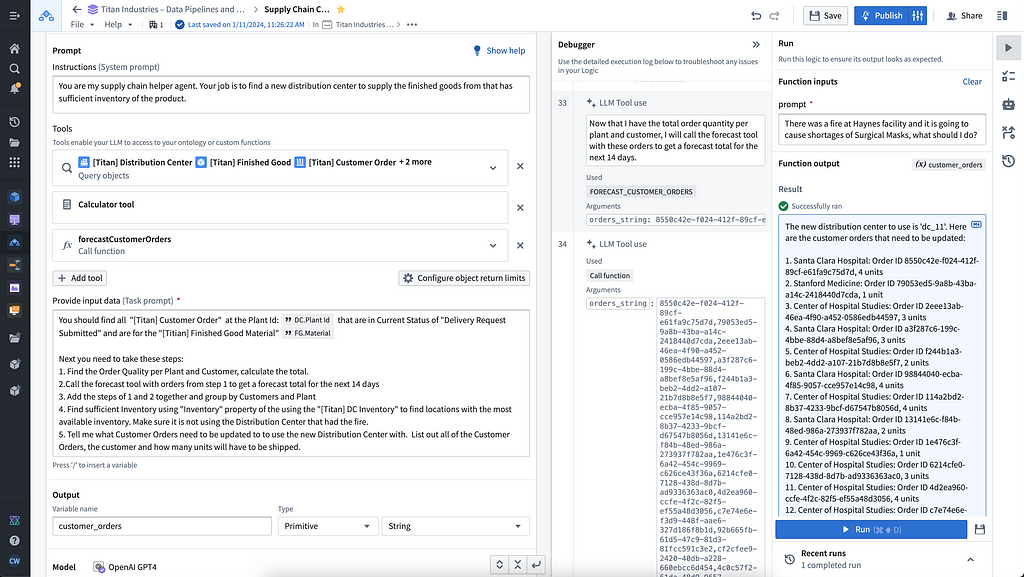The width and height of the screenshot is (1024, 577).
Task: Open the more options ellipsis in header
Action: (x=411, y=25)
